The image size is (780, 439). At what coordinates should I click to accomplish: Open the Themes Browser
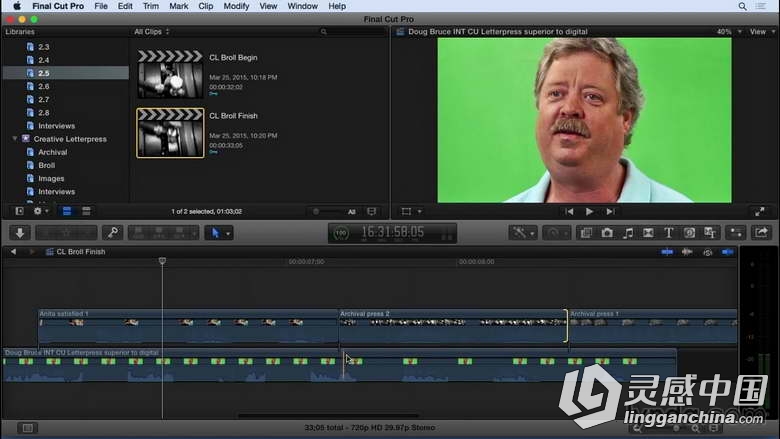pyautogui.click(x=710, y=233)
